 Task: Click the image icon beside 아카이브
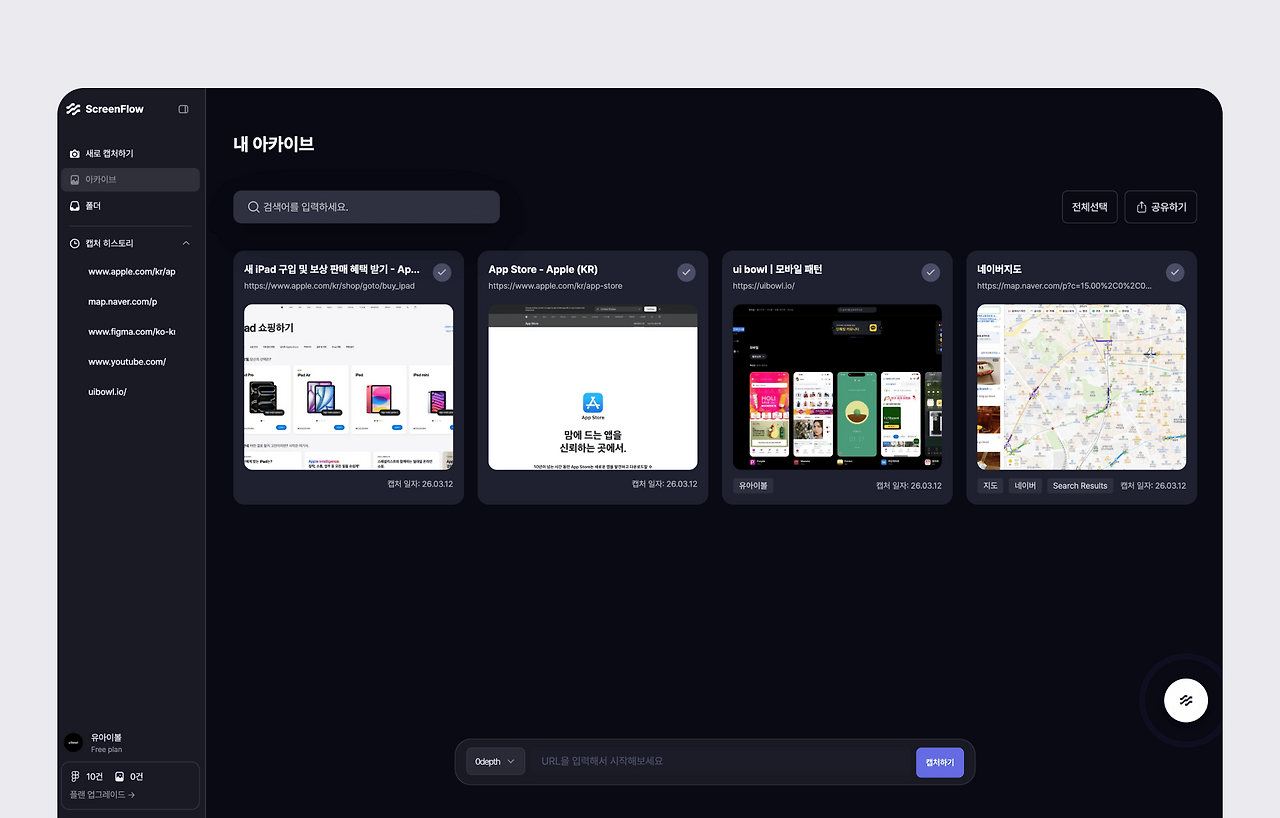click(x=75, y=180)
